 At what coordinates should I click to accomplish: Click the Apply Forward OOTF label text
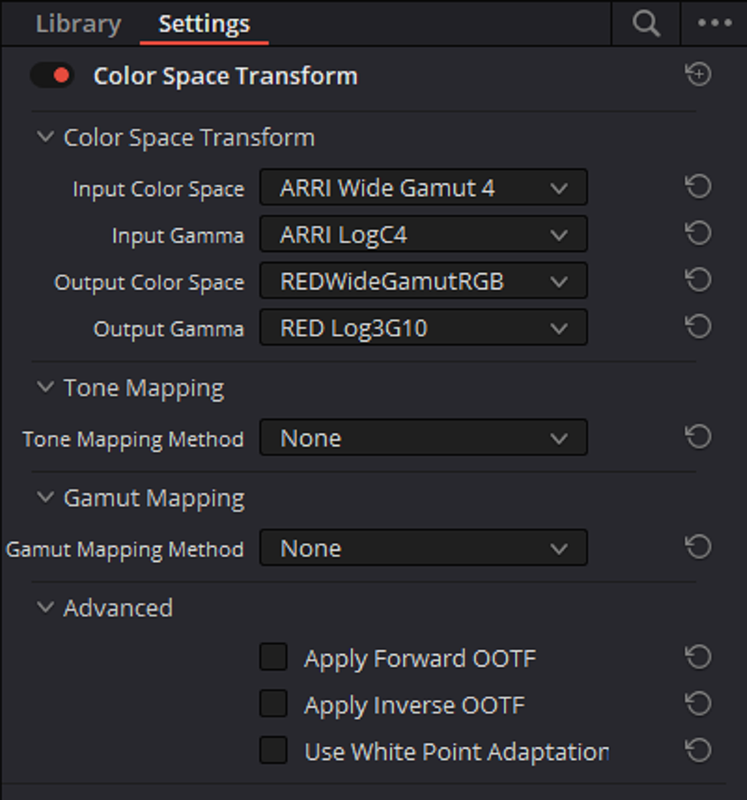click(420, 658)
